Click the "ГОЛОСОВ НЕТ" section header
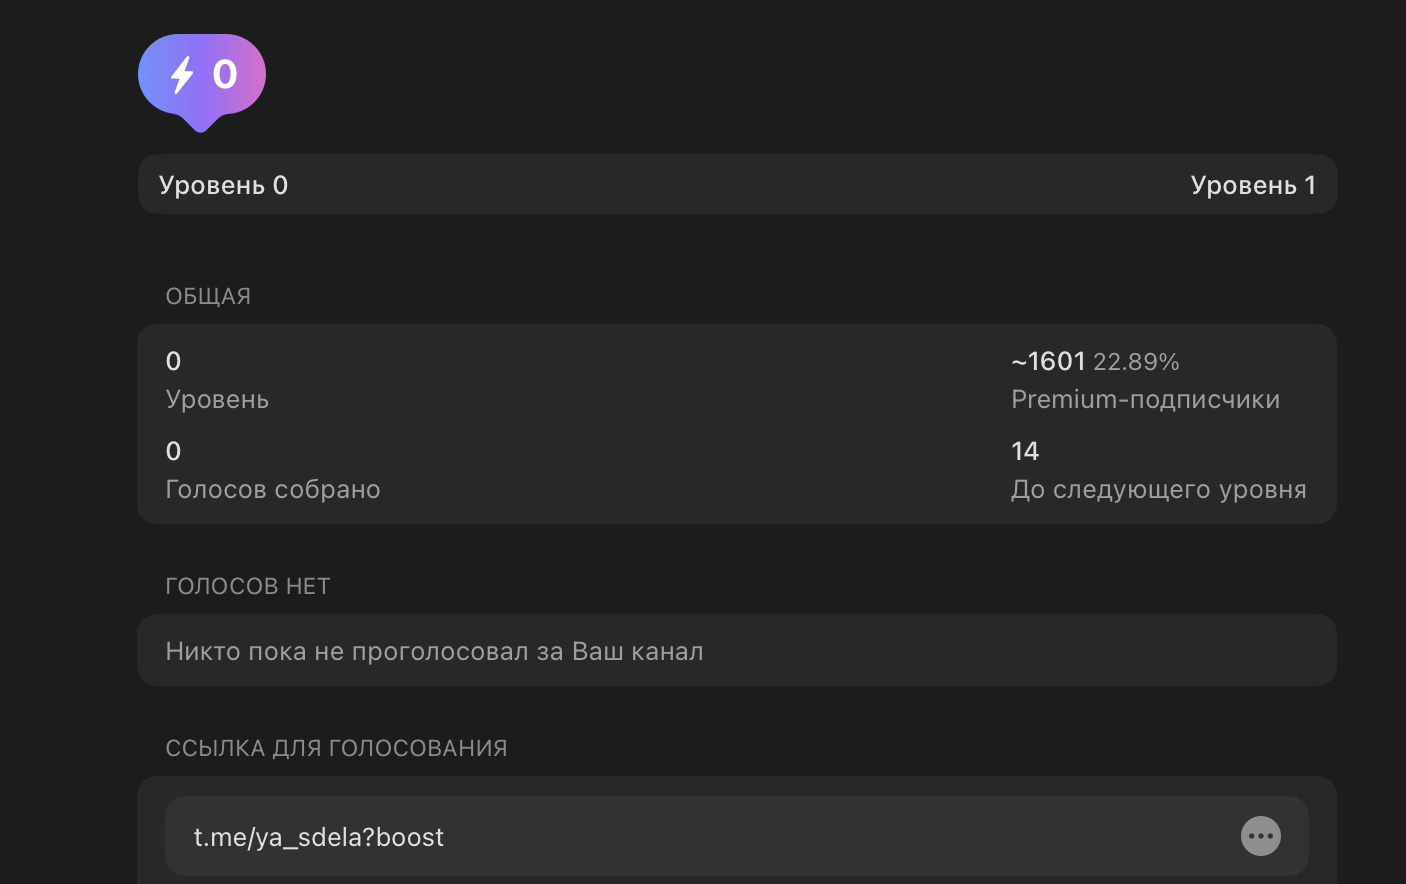This screenshot has height=884, width=1406. [x=247, y=586]
